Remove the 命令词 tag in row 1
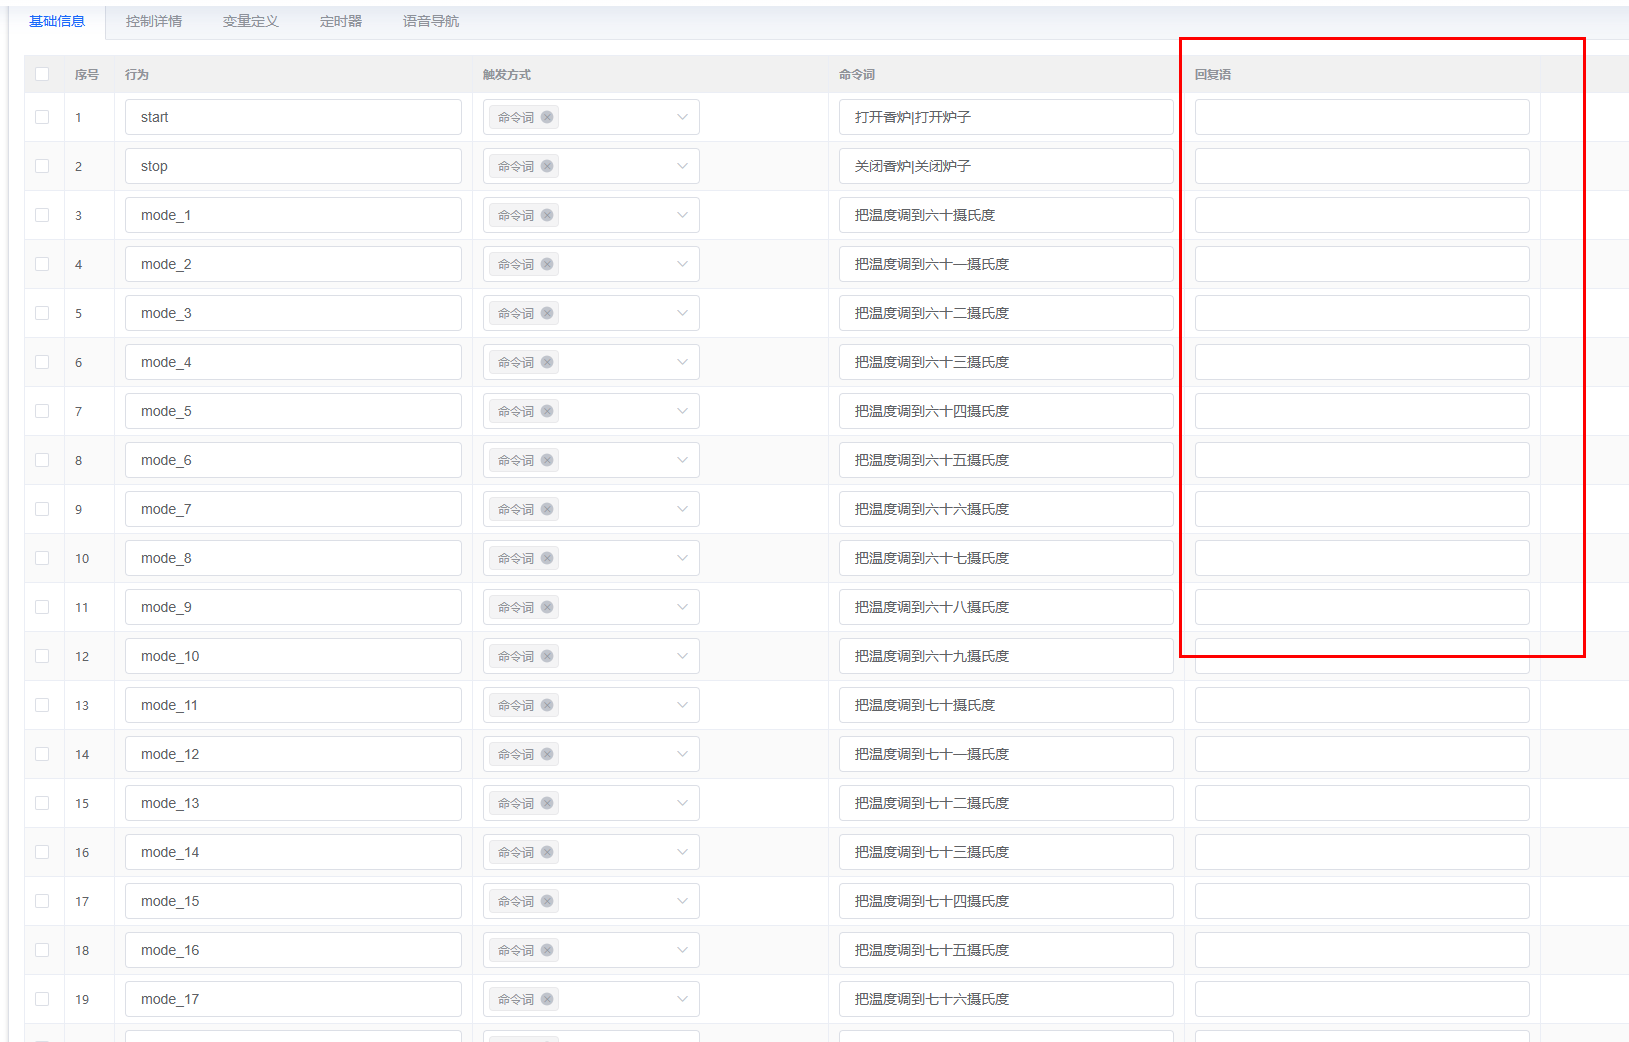Viewport: 1629px width, 1042px height. (x=547, y=117)
